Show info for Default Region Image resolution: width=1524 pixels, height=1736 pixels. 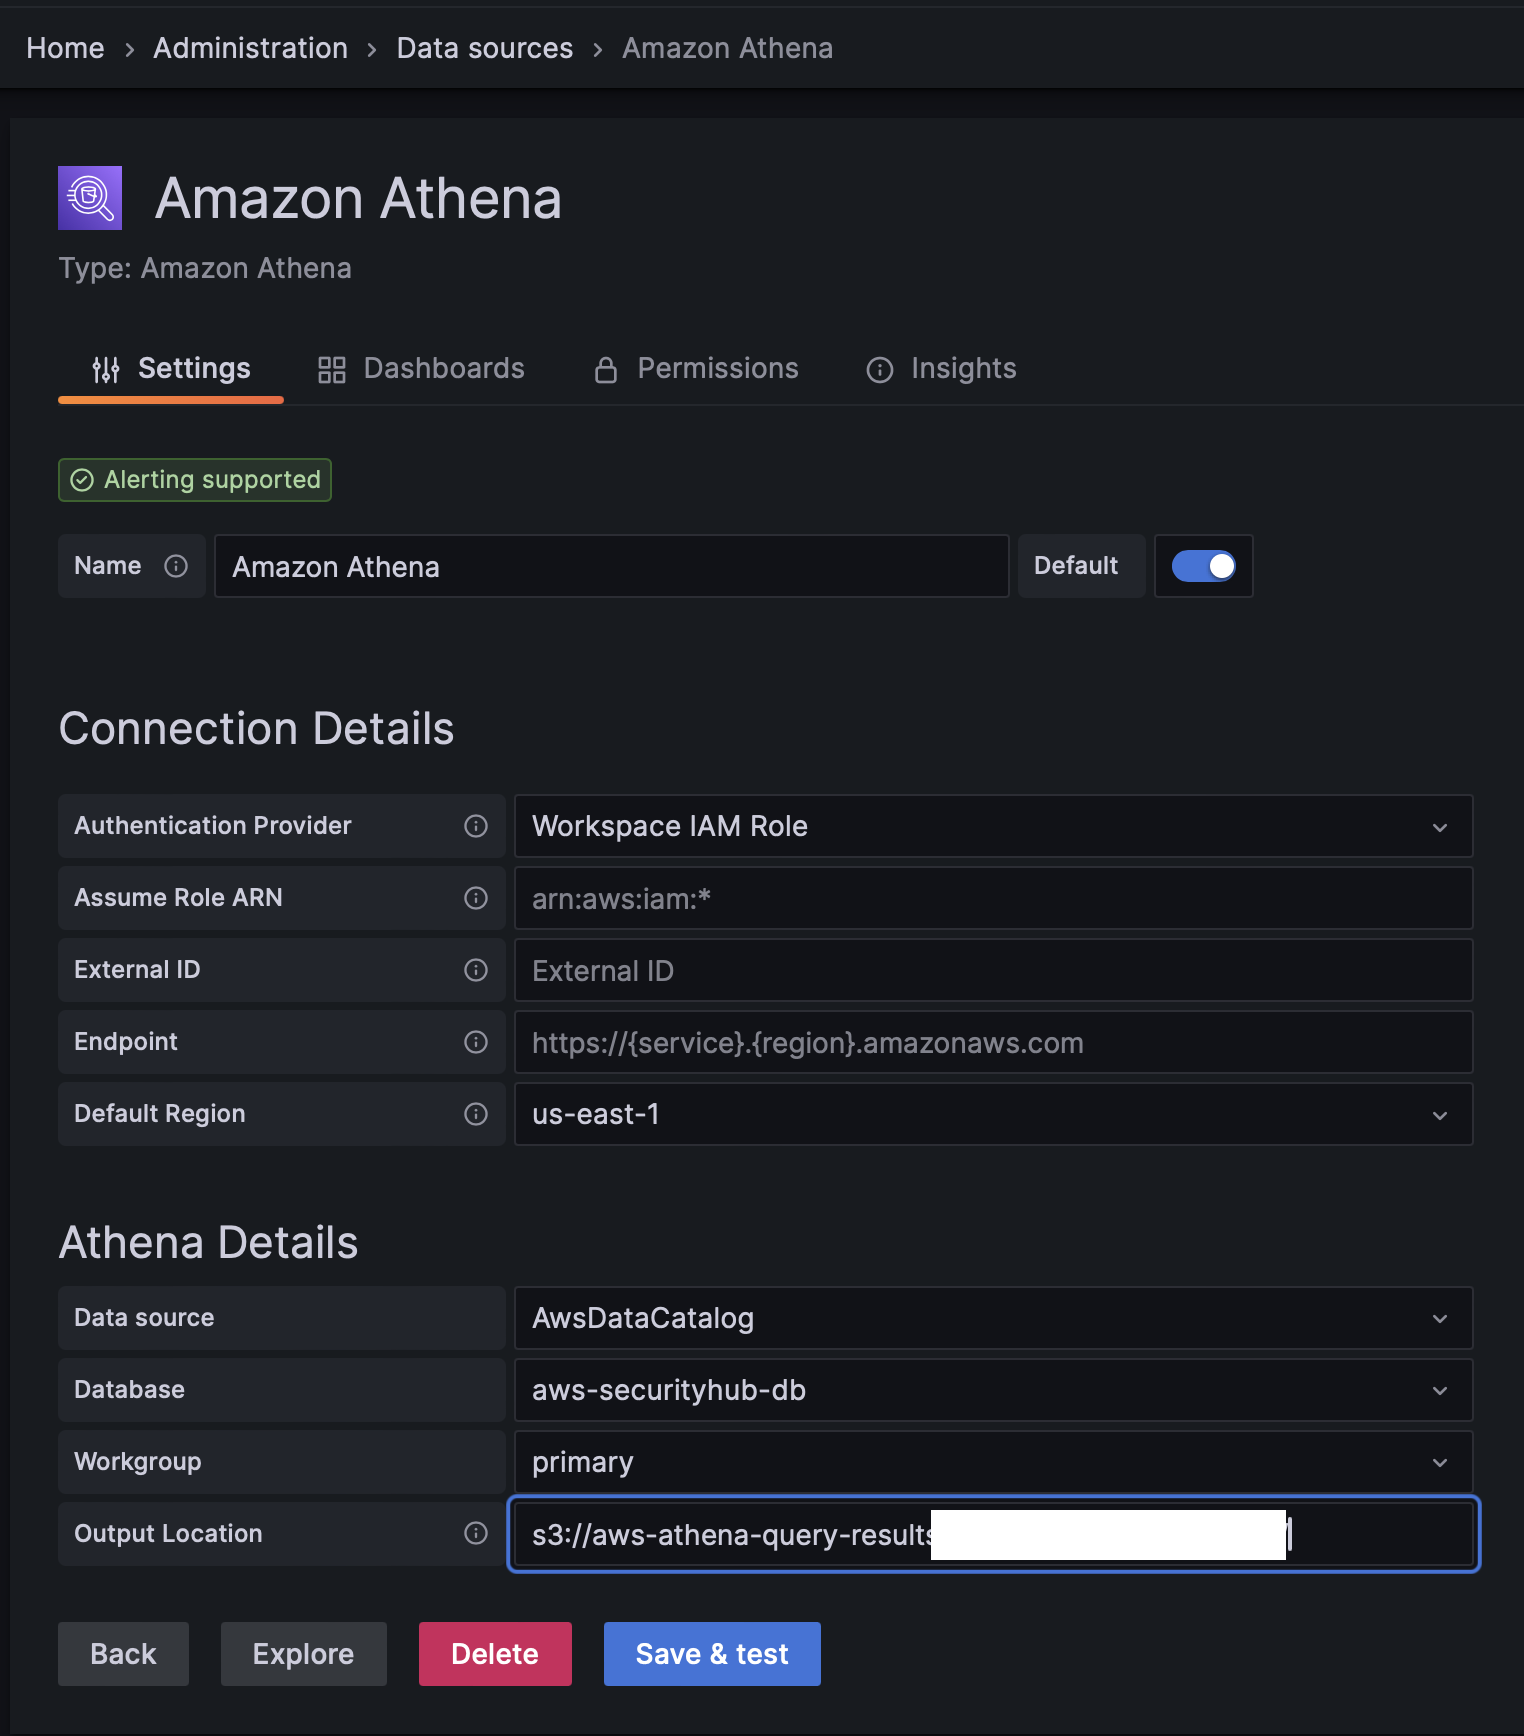coord(476,1114)
